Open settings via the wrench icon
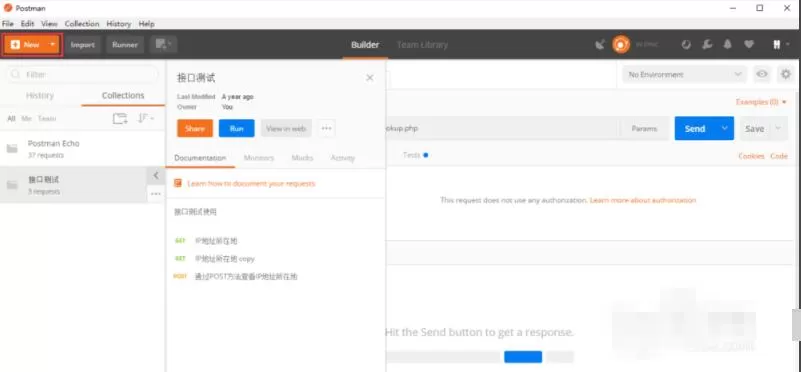The width and height of the screenshot is (801, 372). coord(707,45)
